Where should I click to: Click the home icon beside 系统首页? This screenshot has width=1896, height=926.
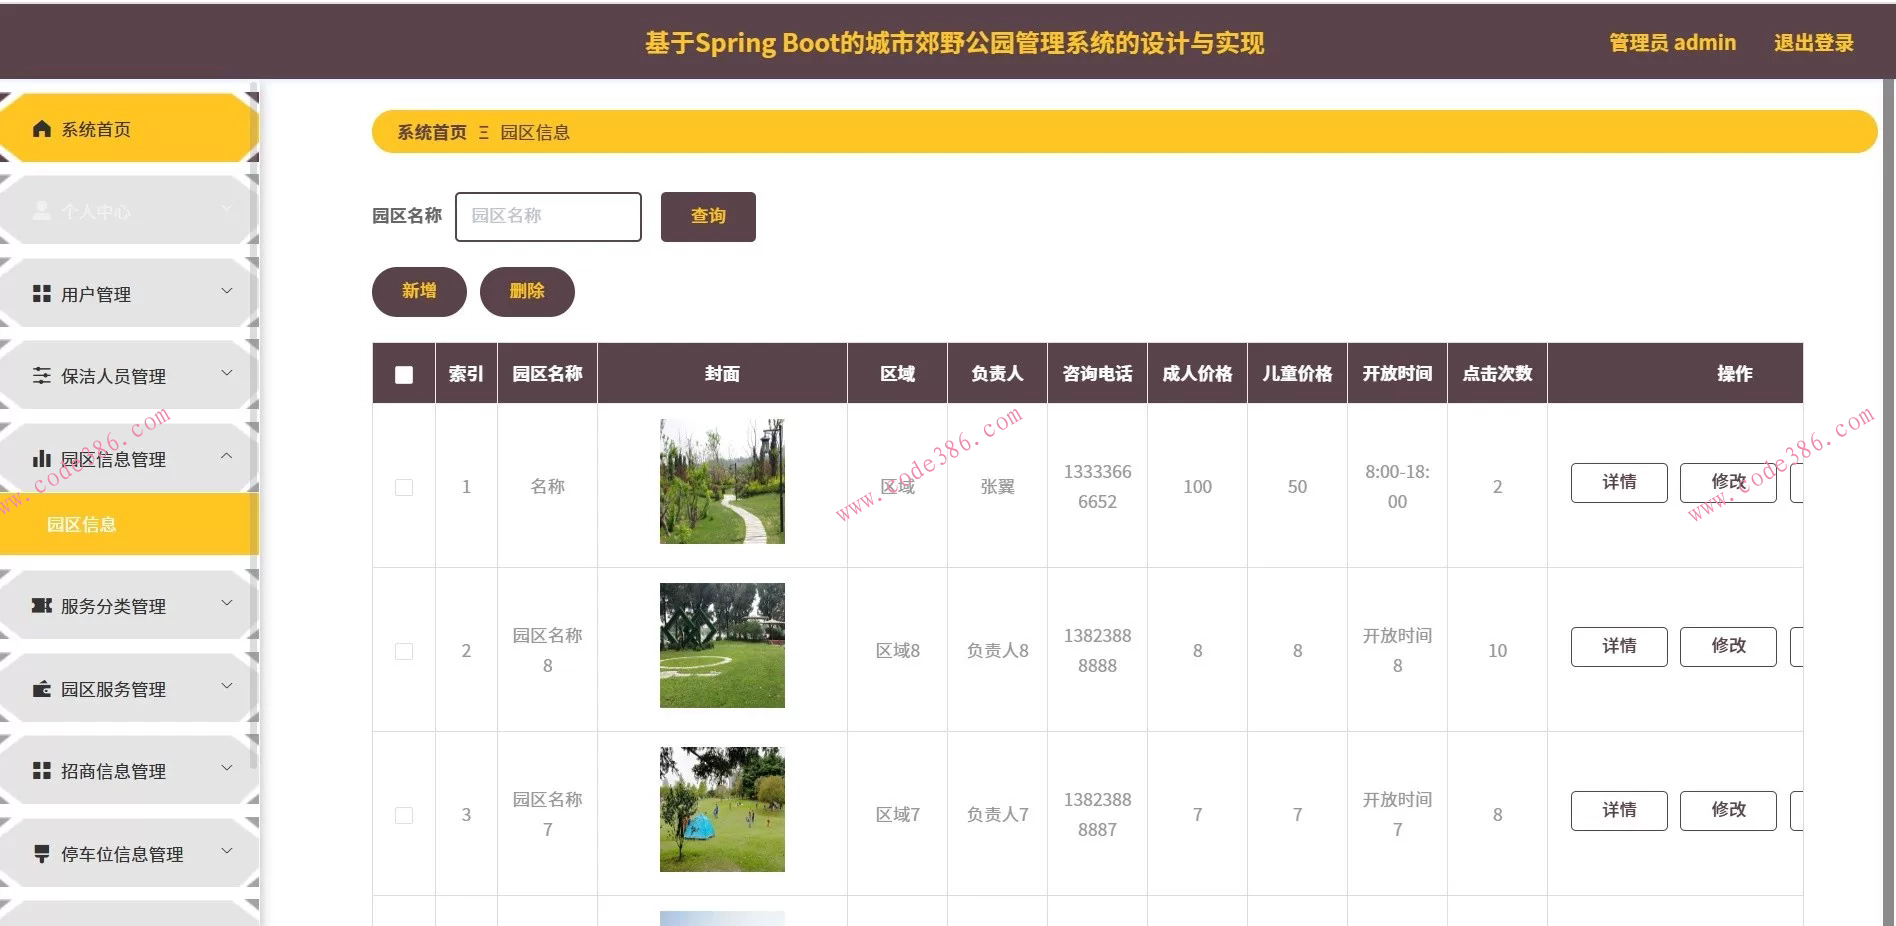42,129
